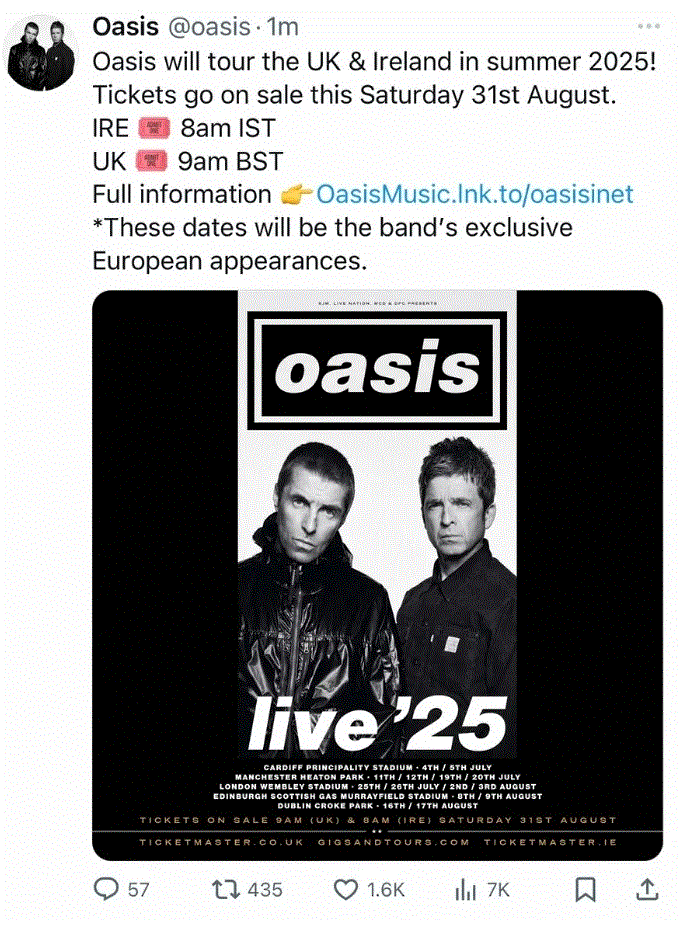Click the 1.6K likes count
The image size is (693, 928).
[x=386, y=890]
